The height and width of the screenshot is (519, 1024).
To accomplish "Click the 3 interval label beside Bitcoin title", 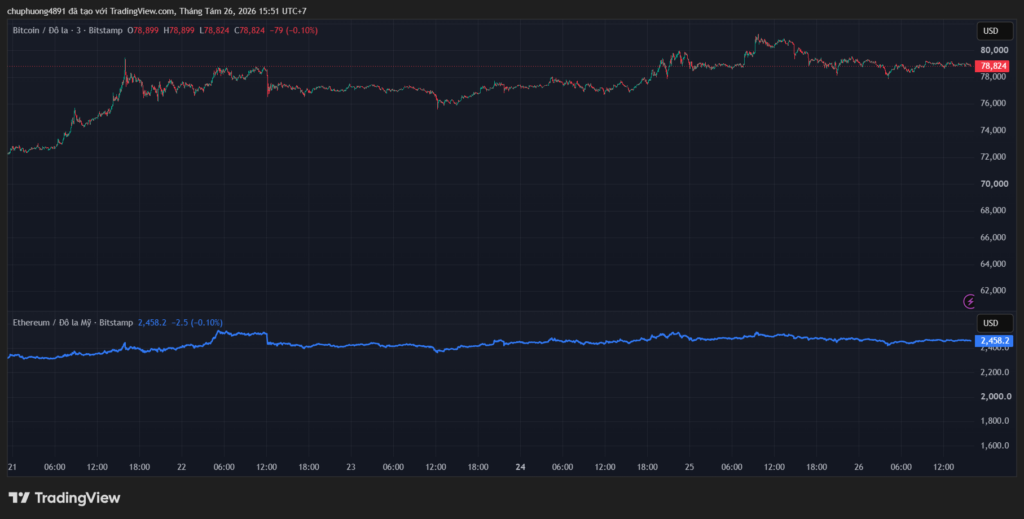I will click(76, 31).
